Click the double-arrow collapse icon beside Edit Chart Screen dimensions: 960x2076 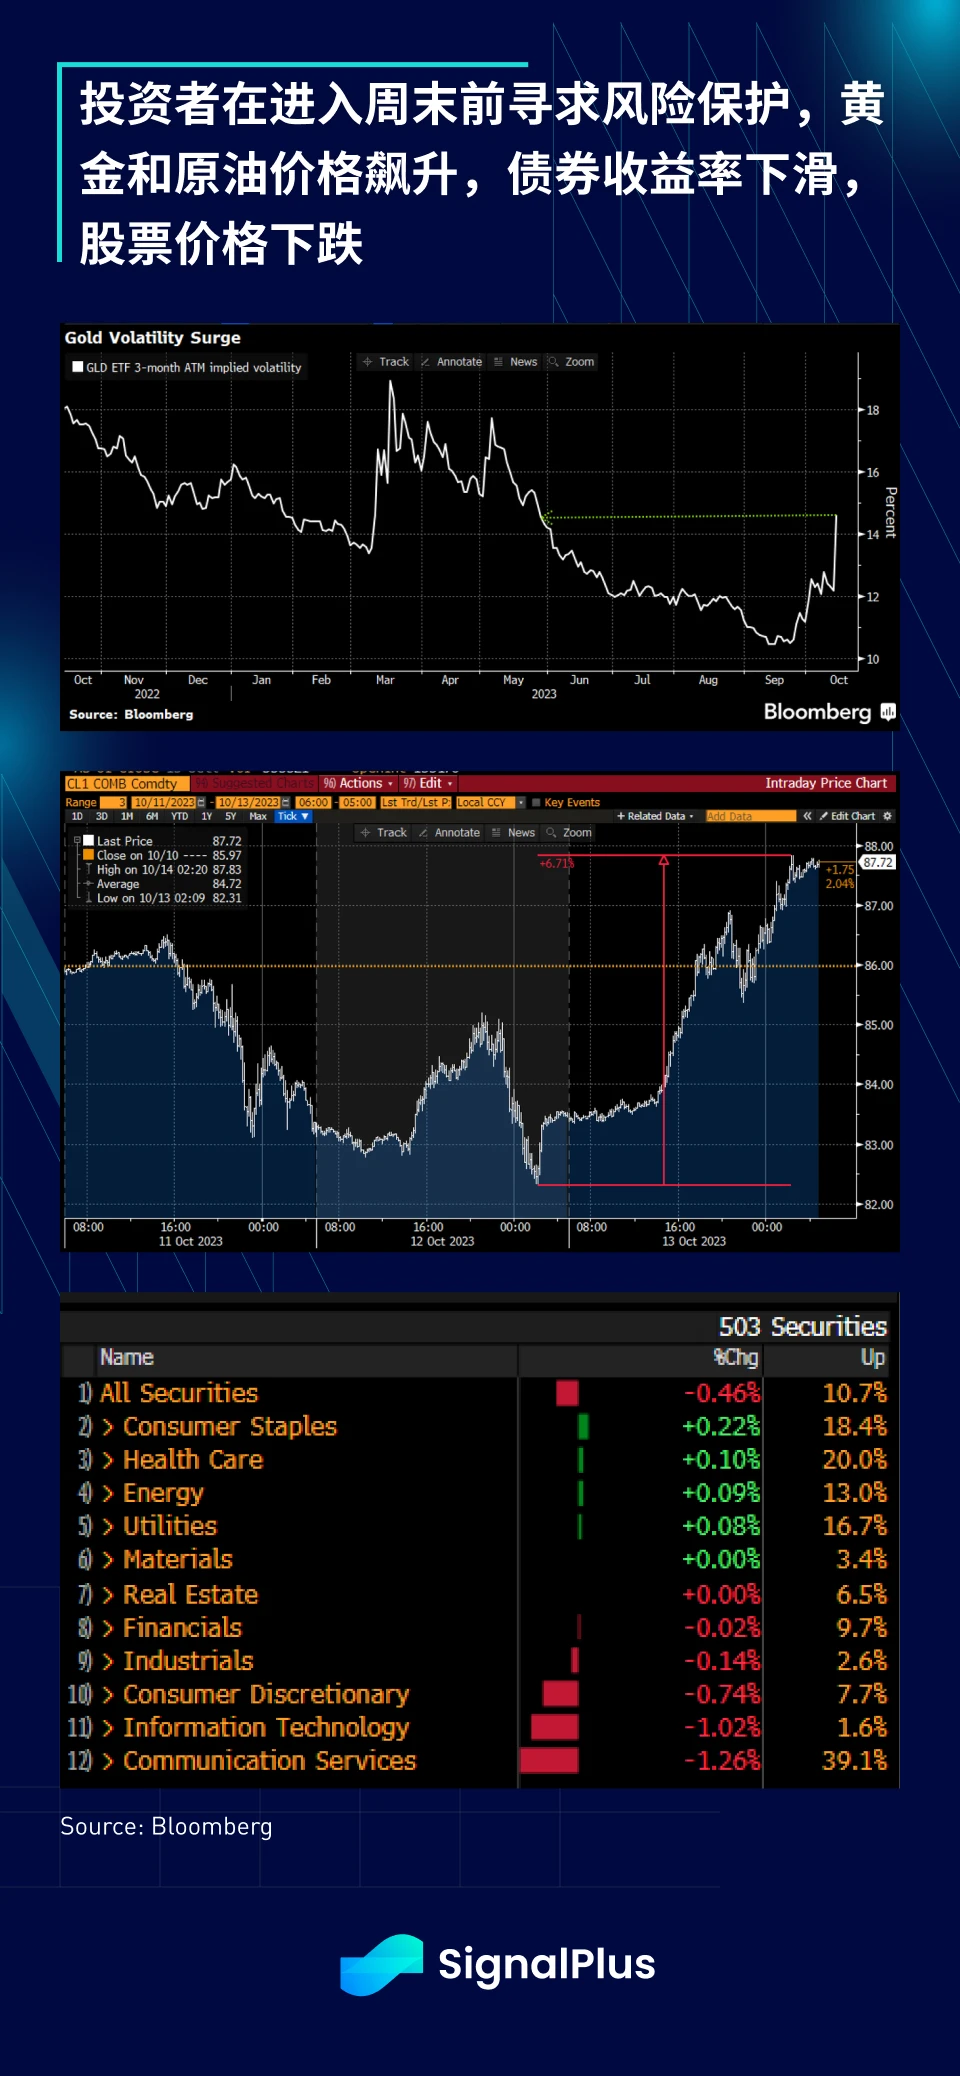tap(807, 816)
